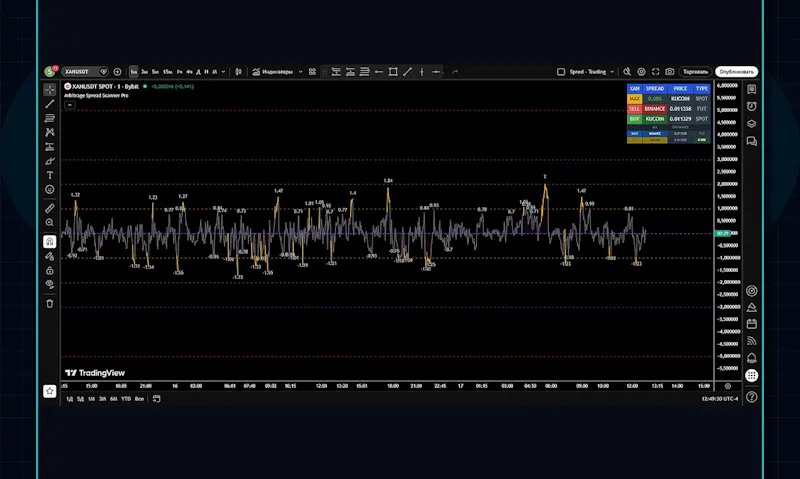Click the remove objects trash icon
The image size is (800, 479).
point(49,304)
